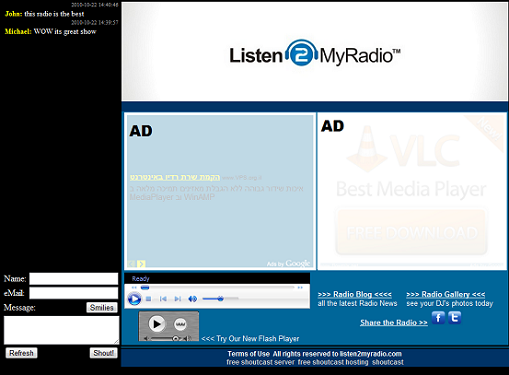The width and height of the screenshot is (509, 375).
Task: Stop the media player stream
Action: coord(149,299)
